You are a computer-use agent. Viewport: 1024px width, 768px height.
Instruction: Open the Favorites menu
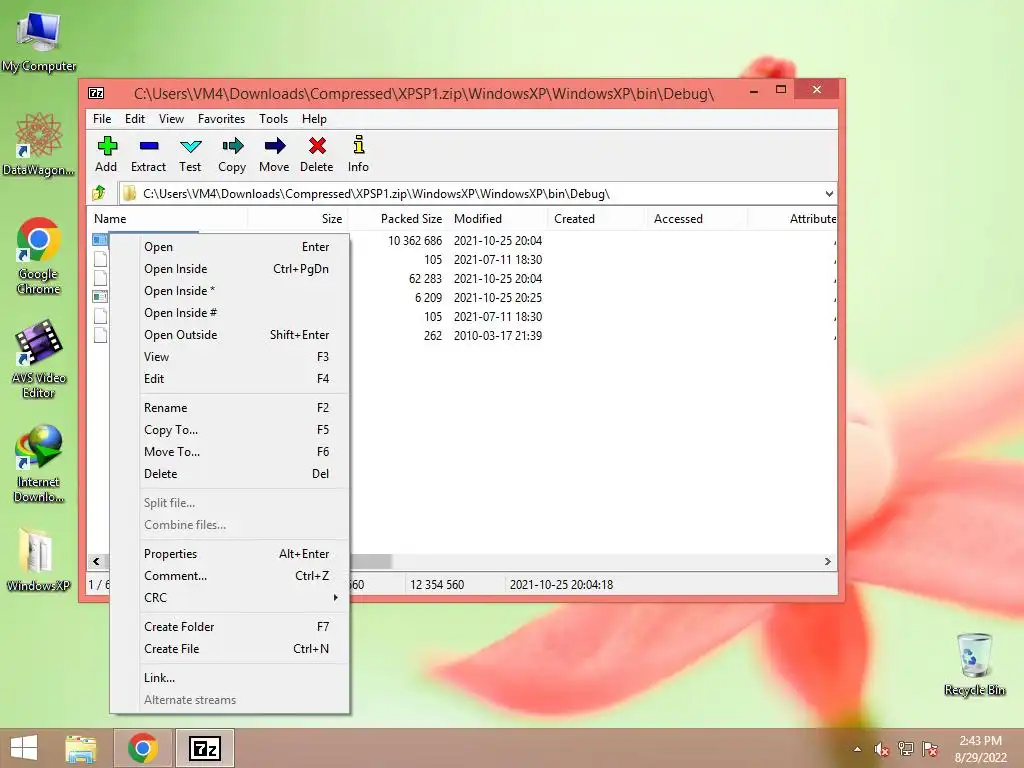pyautogui.click(x=221, y=119)
